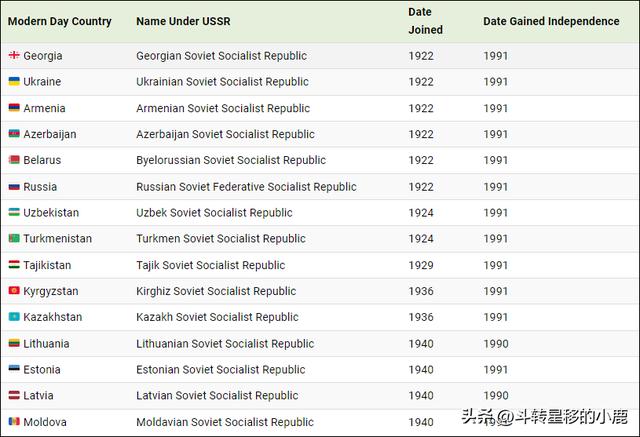Click the Kazakhstan flag icon
This screenshot has height=437, width=640.
(x=14, y=317)
